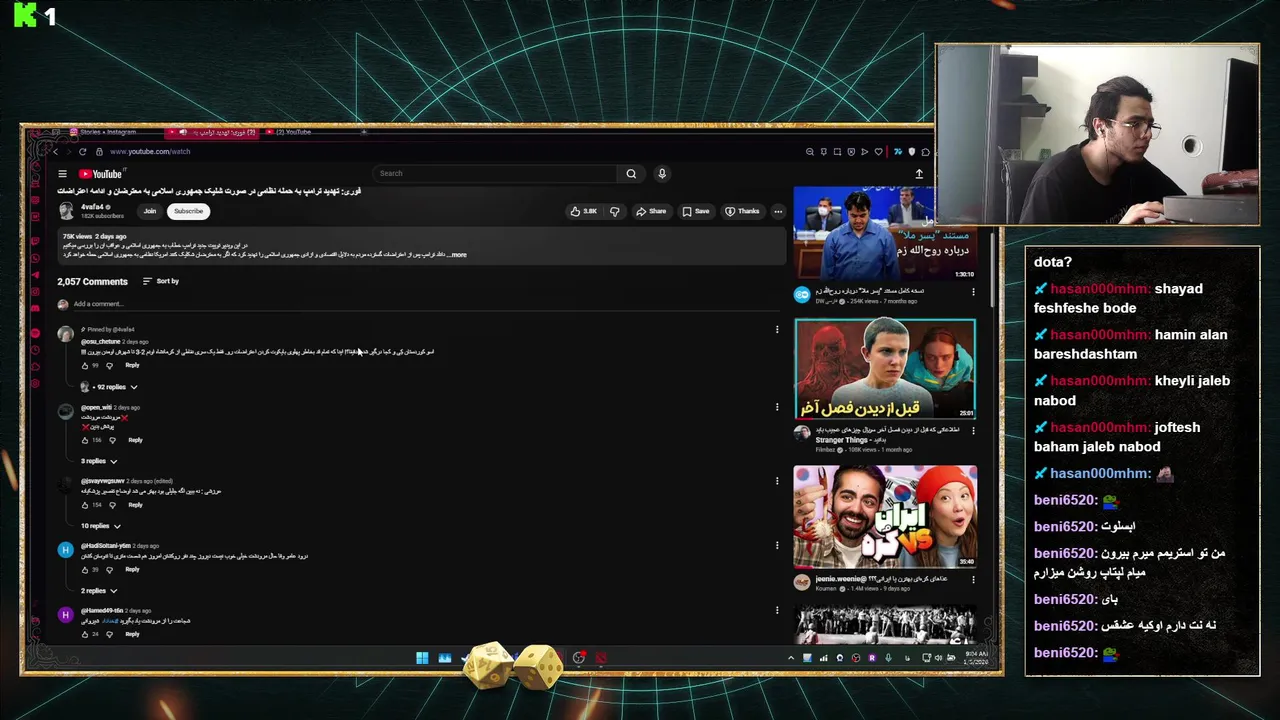This screenshot has width=1280, height=720.
Task: Go back with the browser back arrow
Action: (55, 152)
